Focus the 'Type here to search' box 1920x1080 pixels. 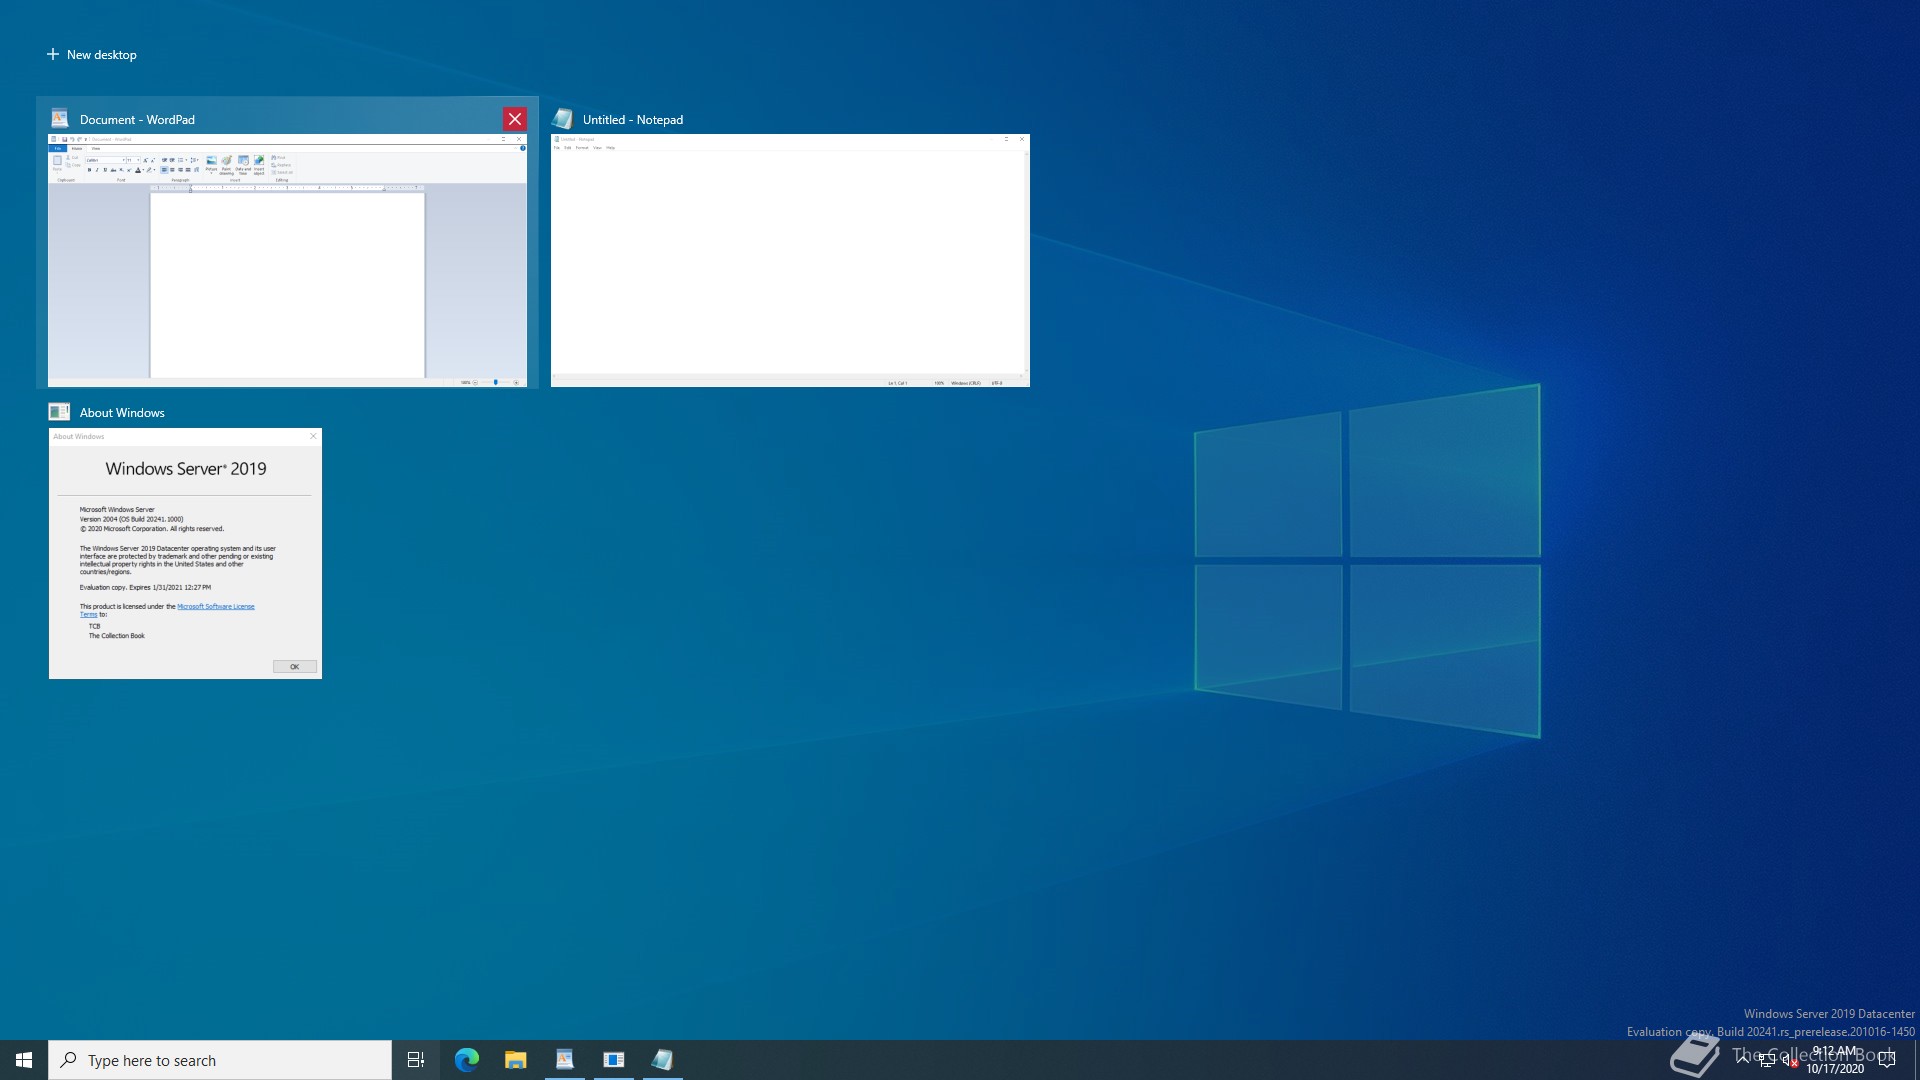(x=220, y=1060)
